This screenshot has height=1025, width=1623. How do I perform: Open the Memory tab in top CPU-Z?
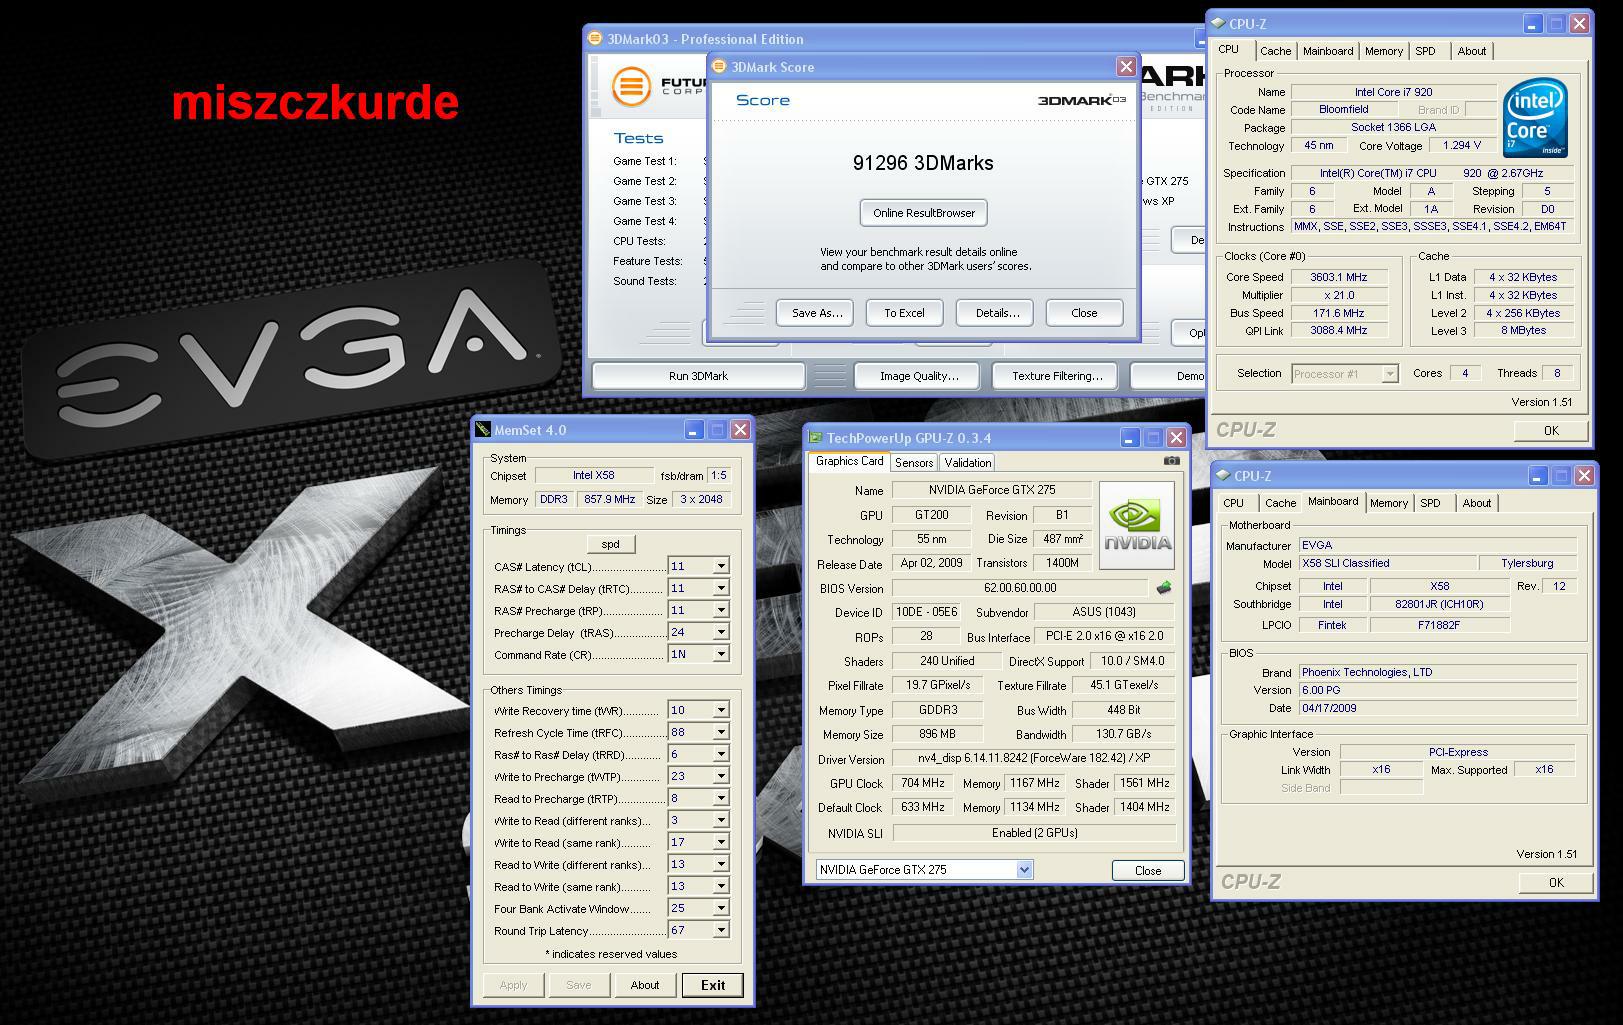pyautogui.click(x=1383, y=51)
